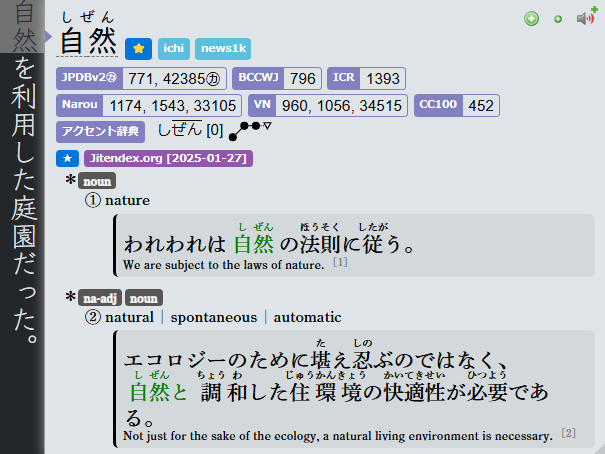Viewport: 605px width, 454px height.
Task: Click the CC100 frequency tag
Action: (438, 105)
